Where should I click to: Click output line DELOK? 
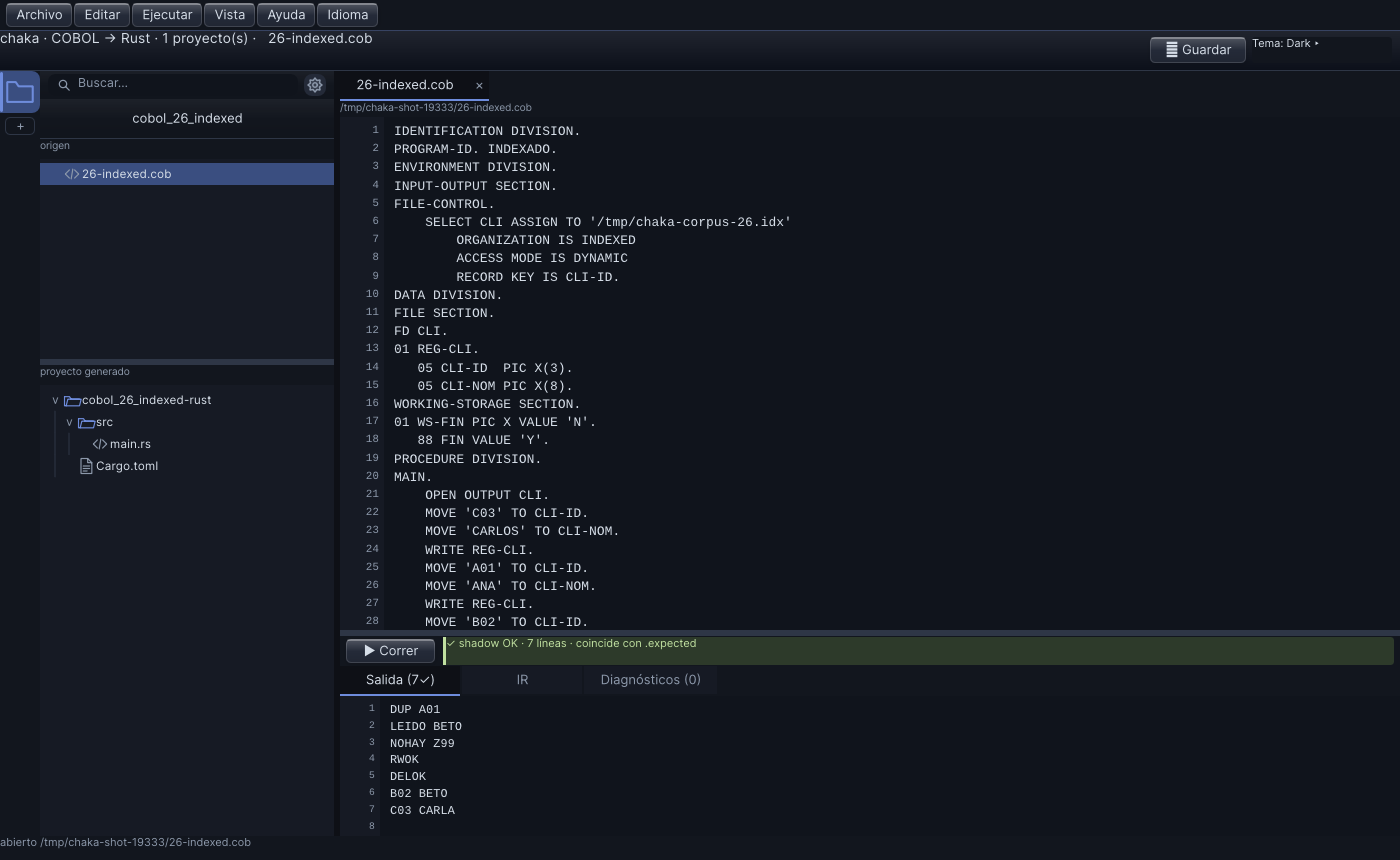(x=408, y=777)
